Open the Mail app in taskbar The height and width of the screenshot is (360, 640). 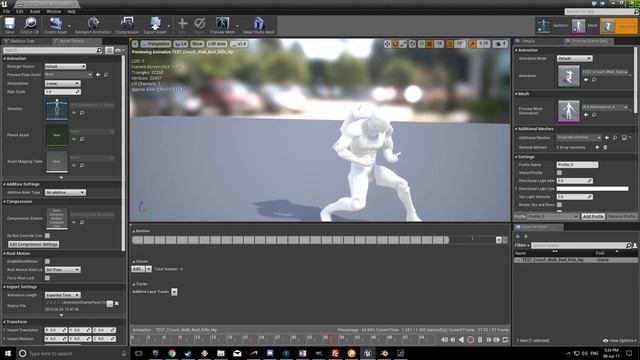[237, 353]
